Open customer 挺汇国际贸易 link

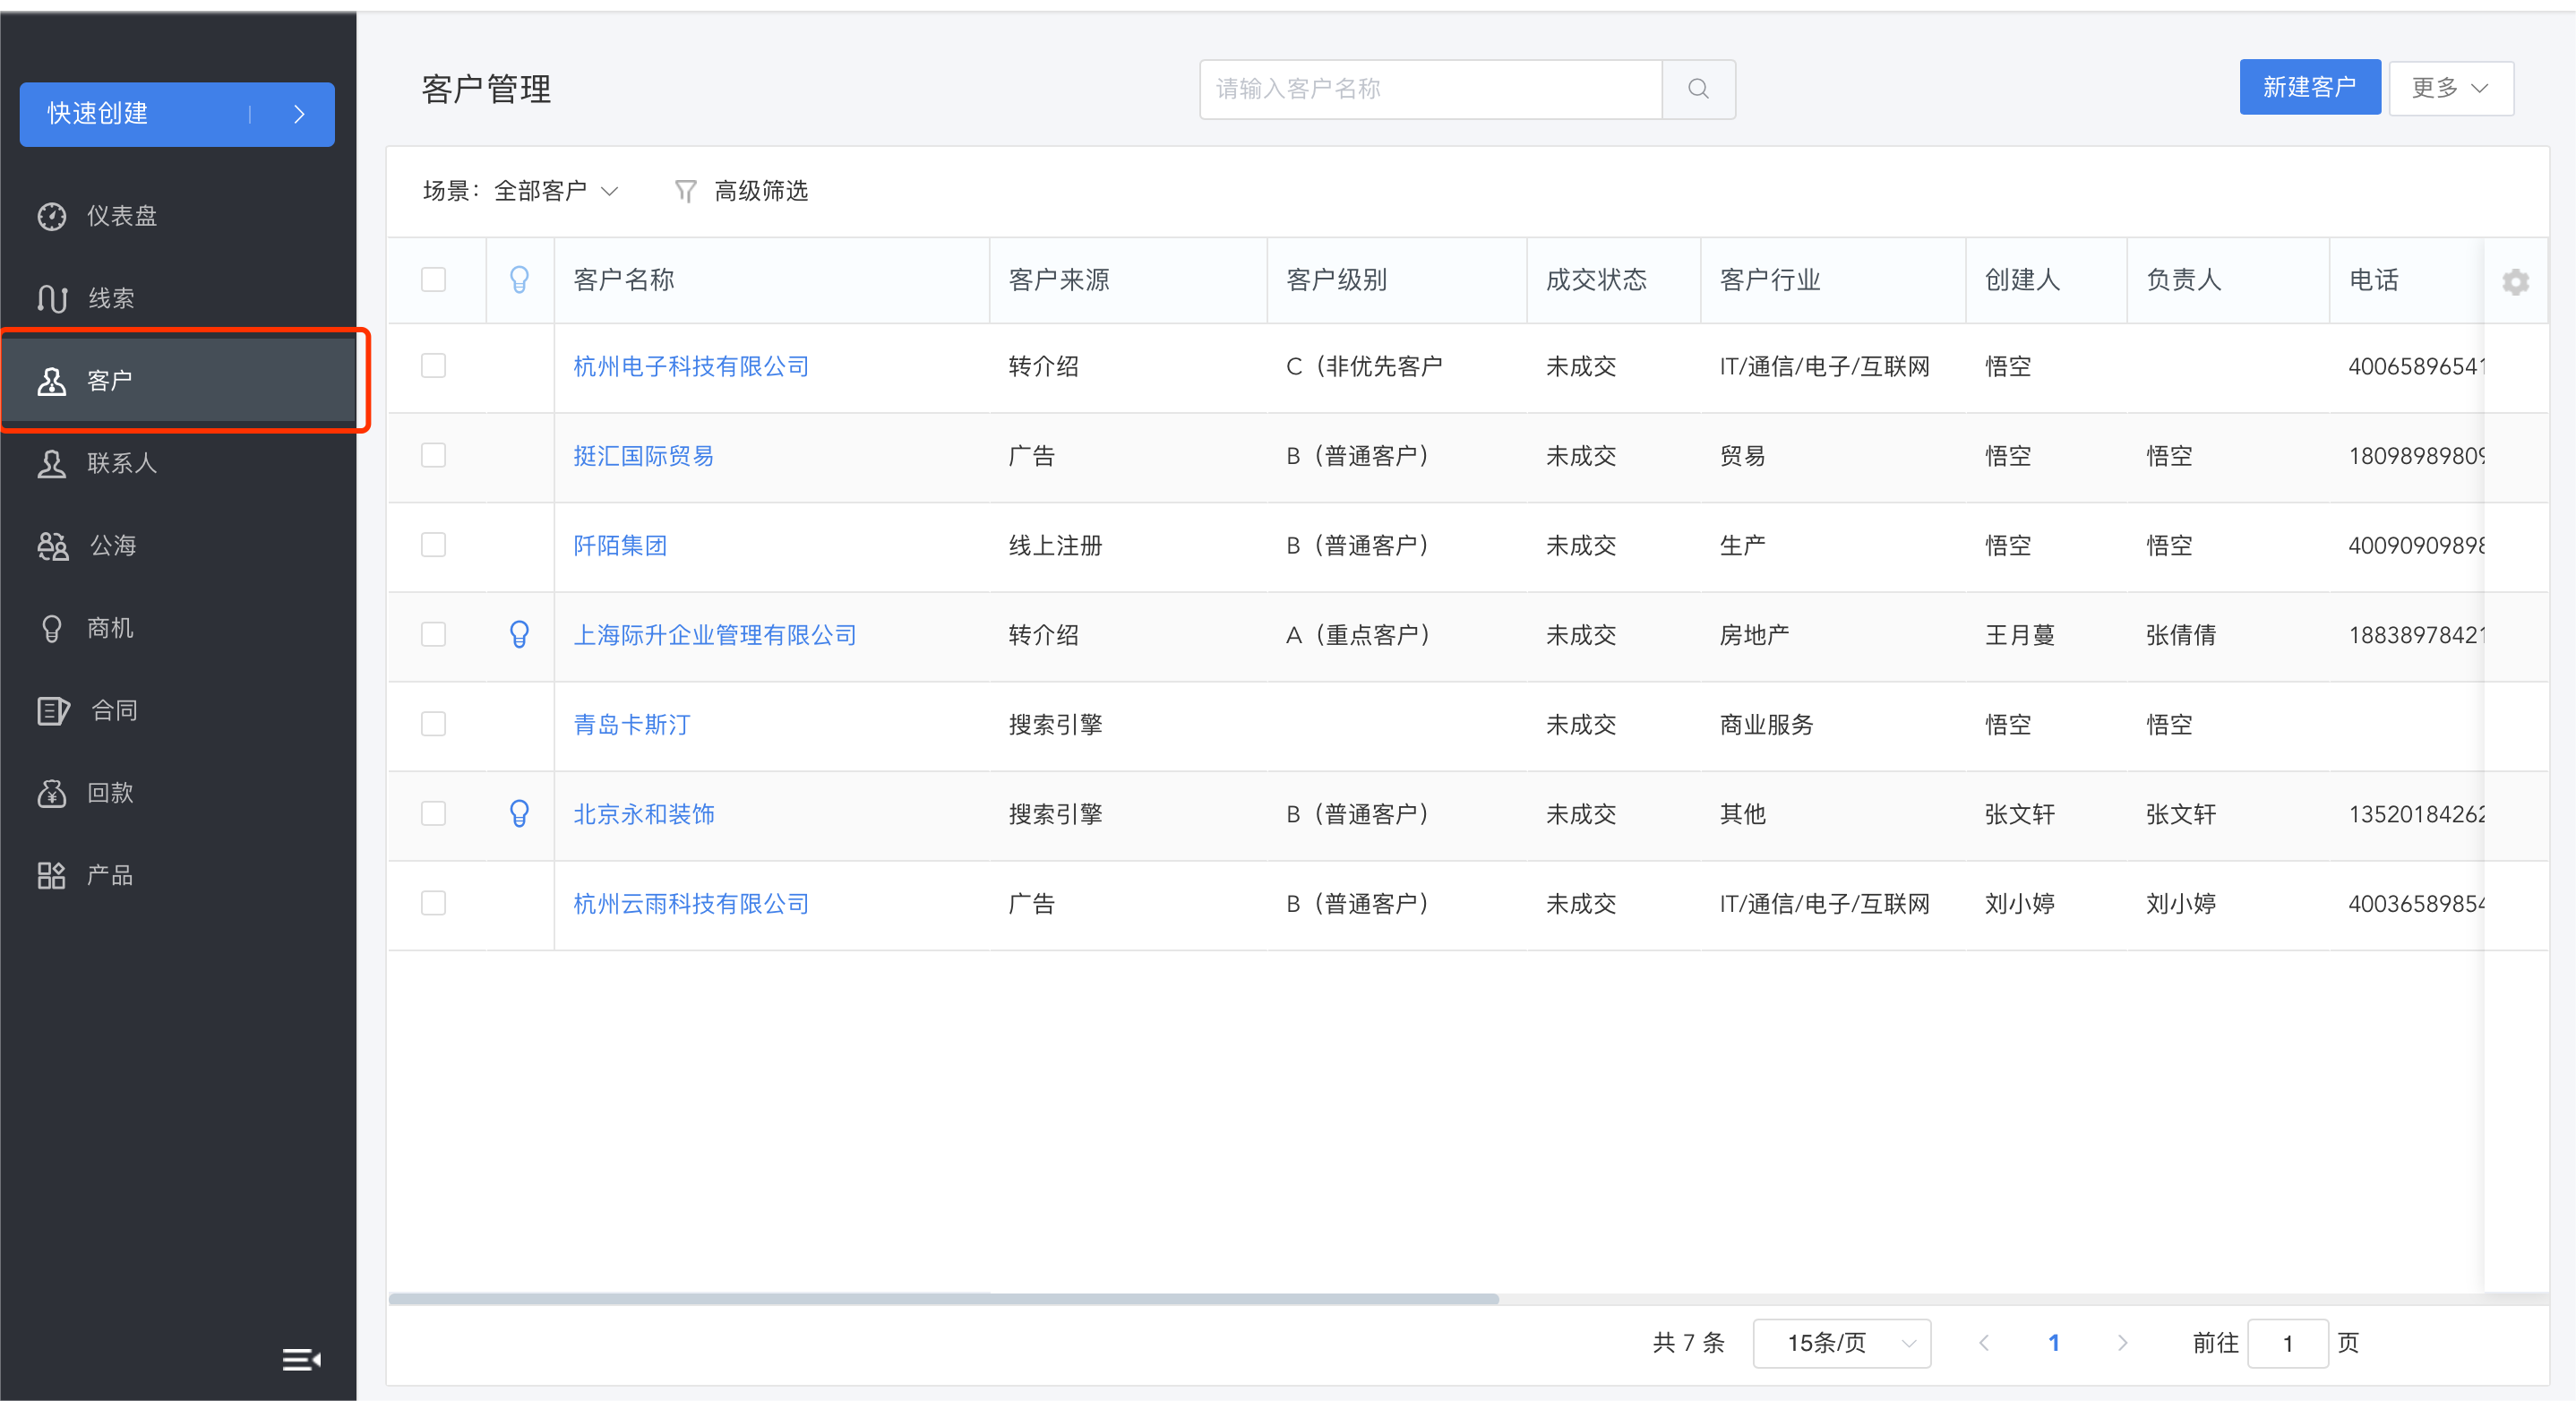(x=643, y=456)
